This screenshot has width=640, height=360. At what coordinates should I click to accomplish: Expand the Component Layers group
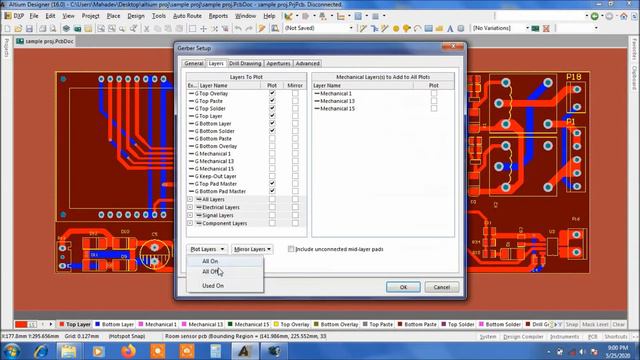[190, 224]
